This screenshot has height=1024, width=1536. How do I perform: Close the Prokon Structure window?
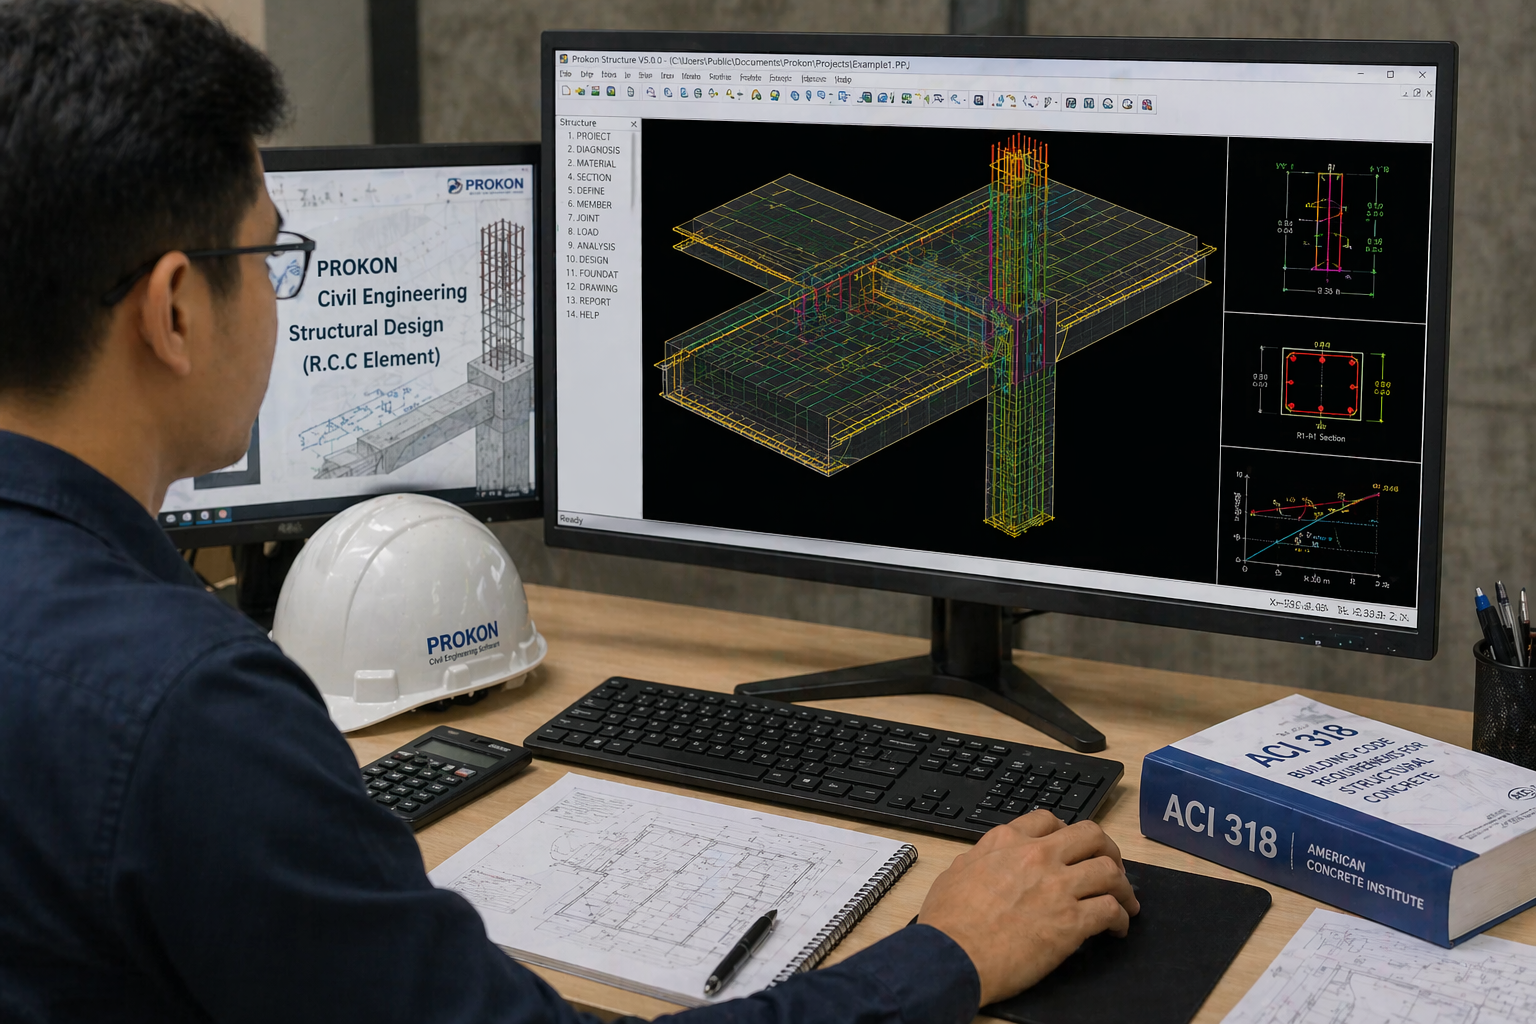[x=1422, y=74]
